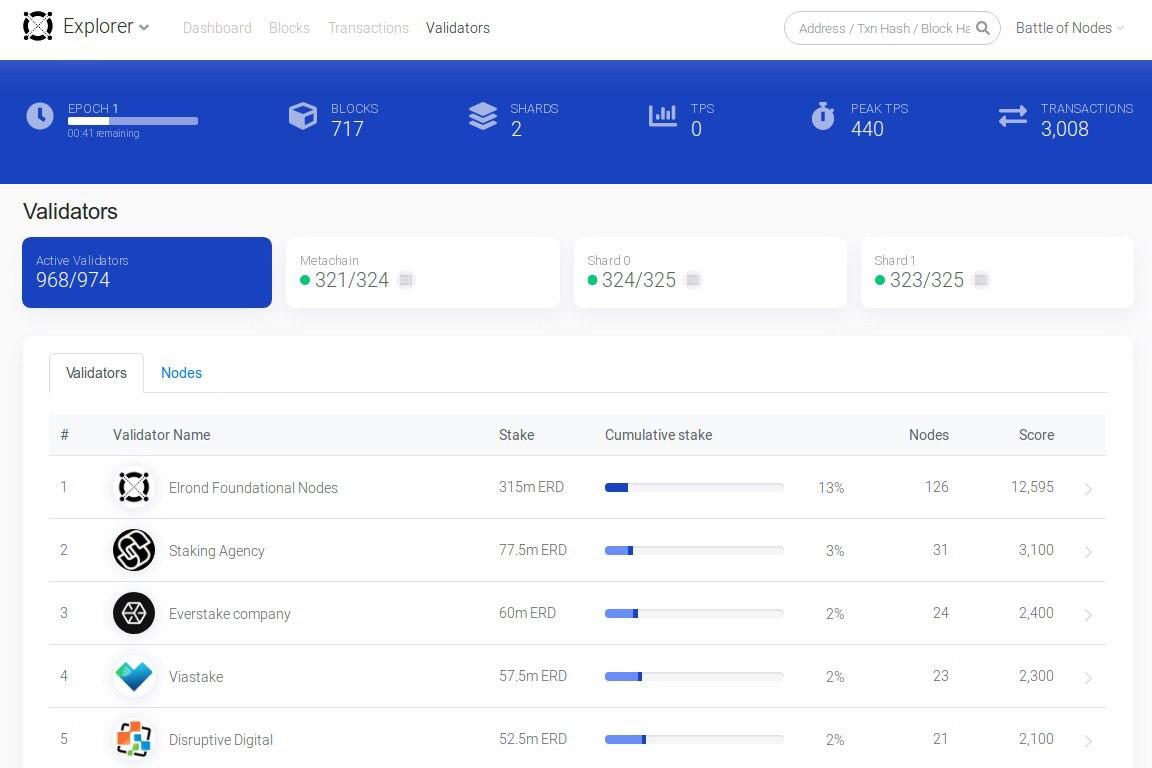Switch to the Validators tab

(96, 373)
